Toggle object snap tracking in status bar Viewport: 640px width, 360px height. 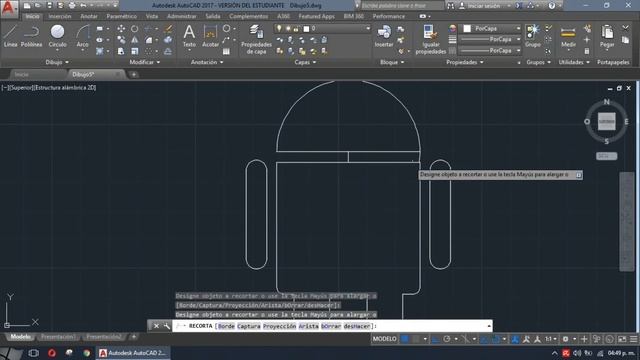[483, 339]
